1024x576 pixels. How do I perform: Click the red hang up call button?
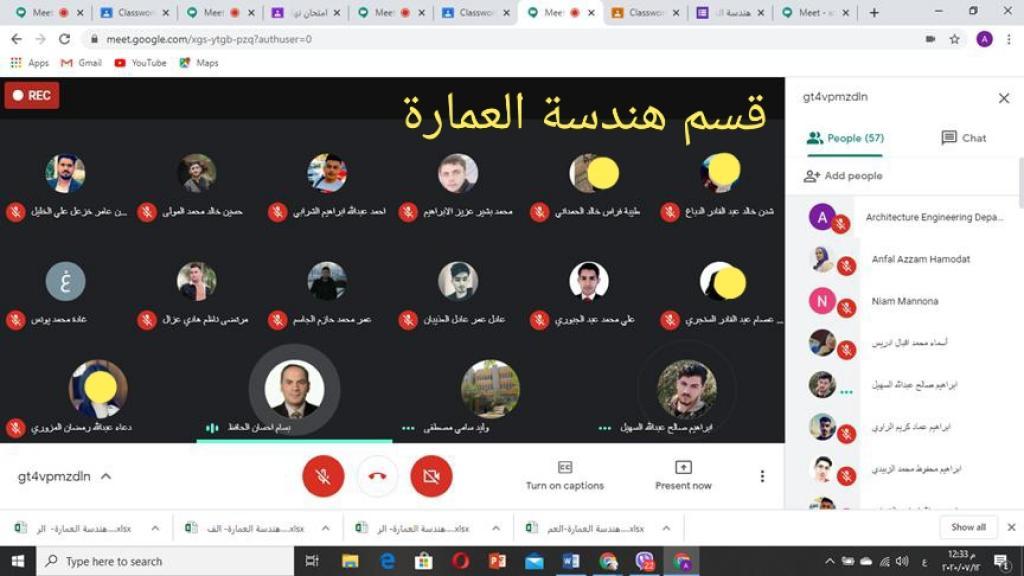pyautogui.click(x=377, y=476)
